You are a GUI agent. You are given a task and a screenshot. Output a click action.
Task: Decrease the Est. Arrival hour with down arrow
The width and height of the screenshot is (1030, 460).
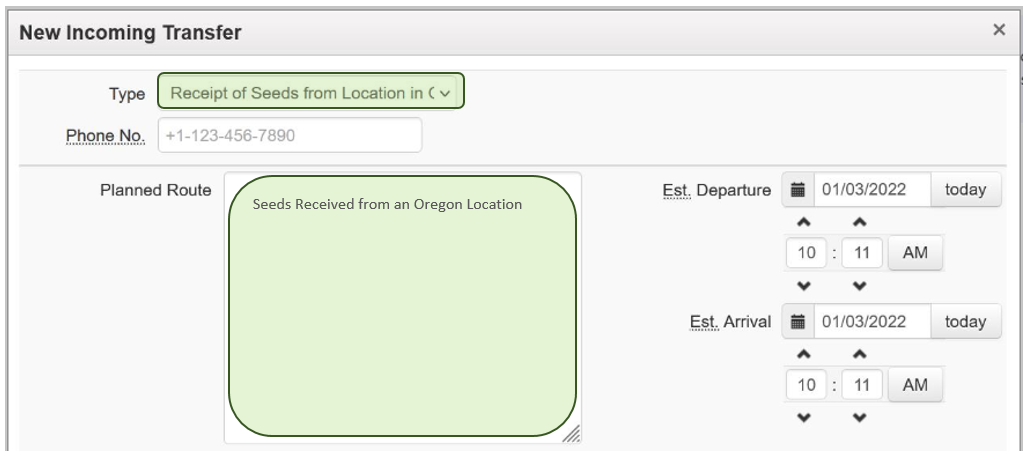[x=804, y=417]
